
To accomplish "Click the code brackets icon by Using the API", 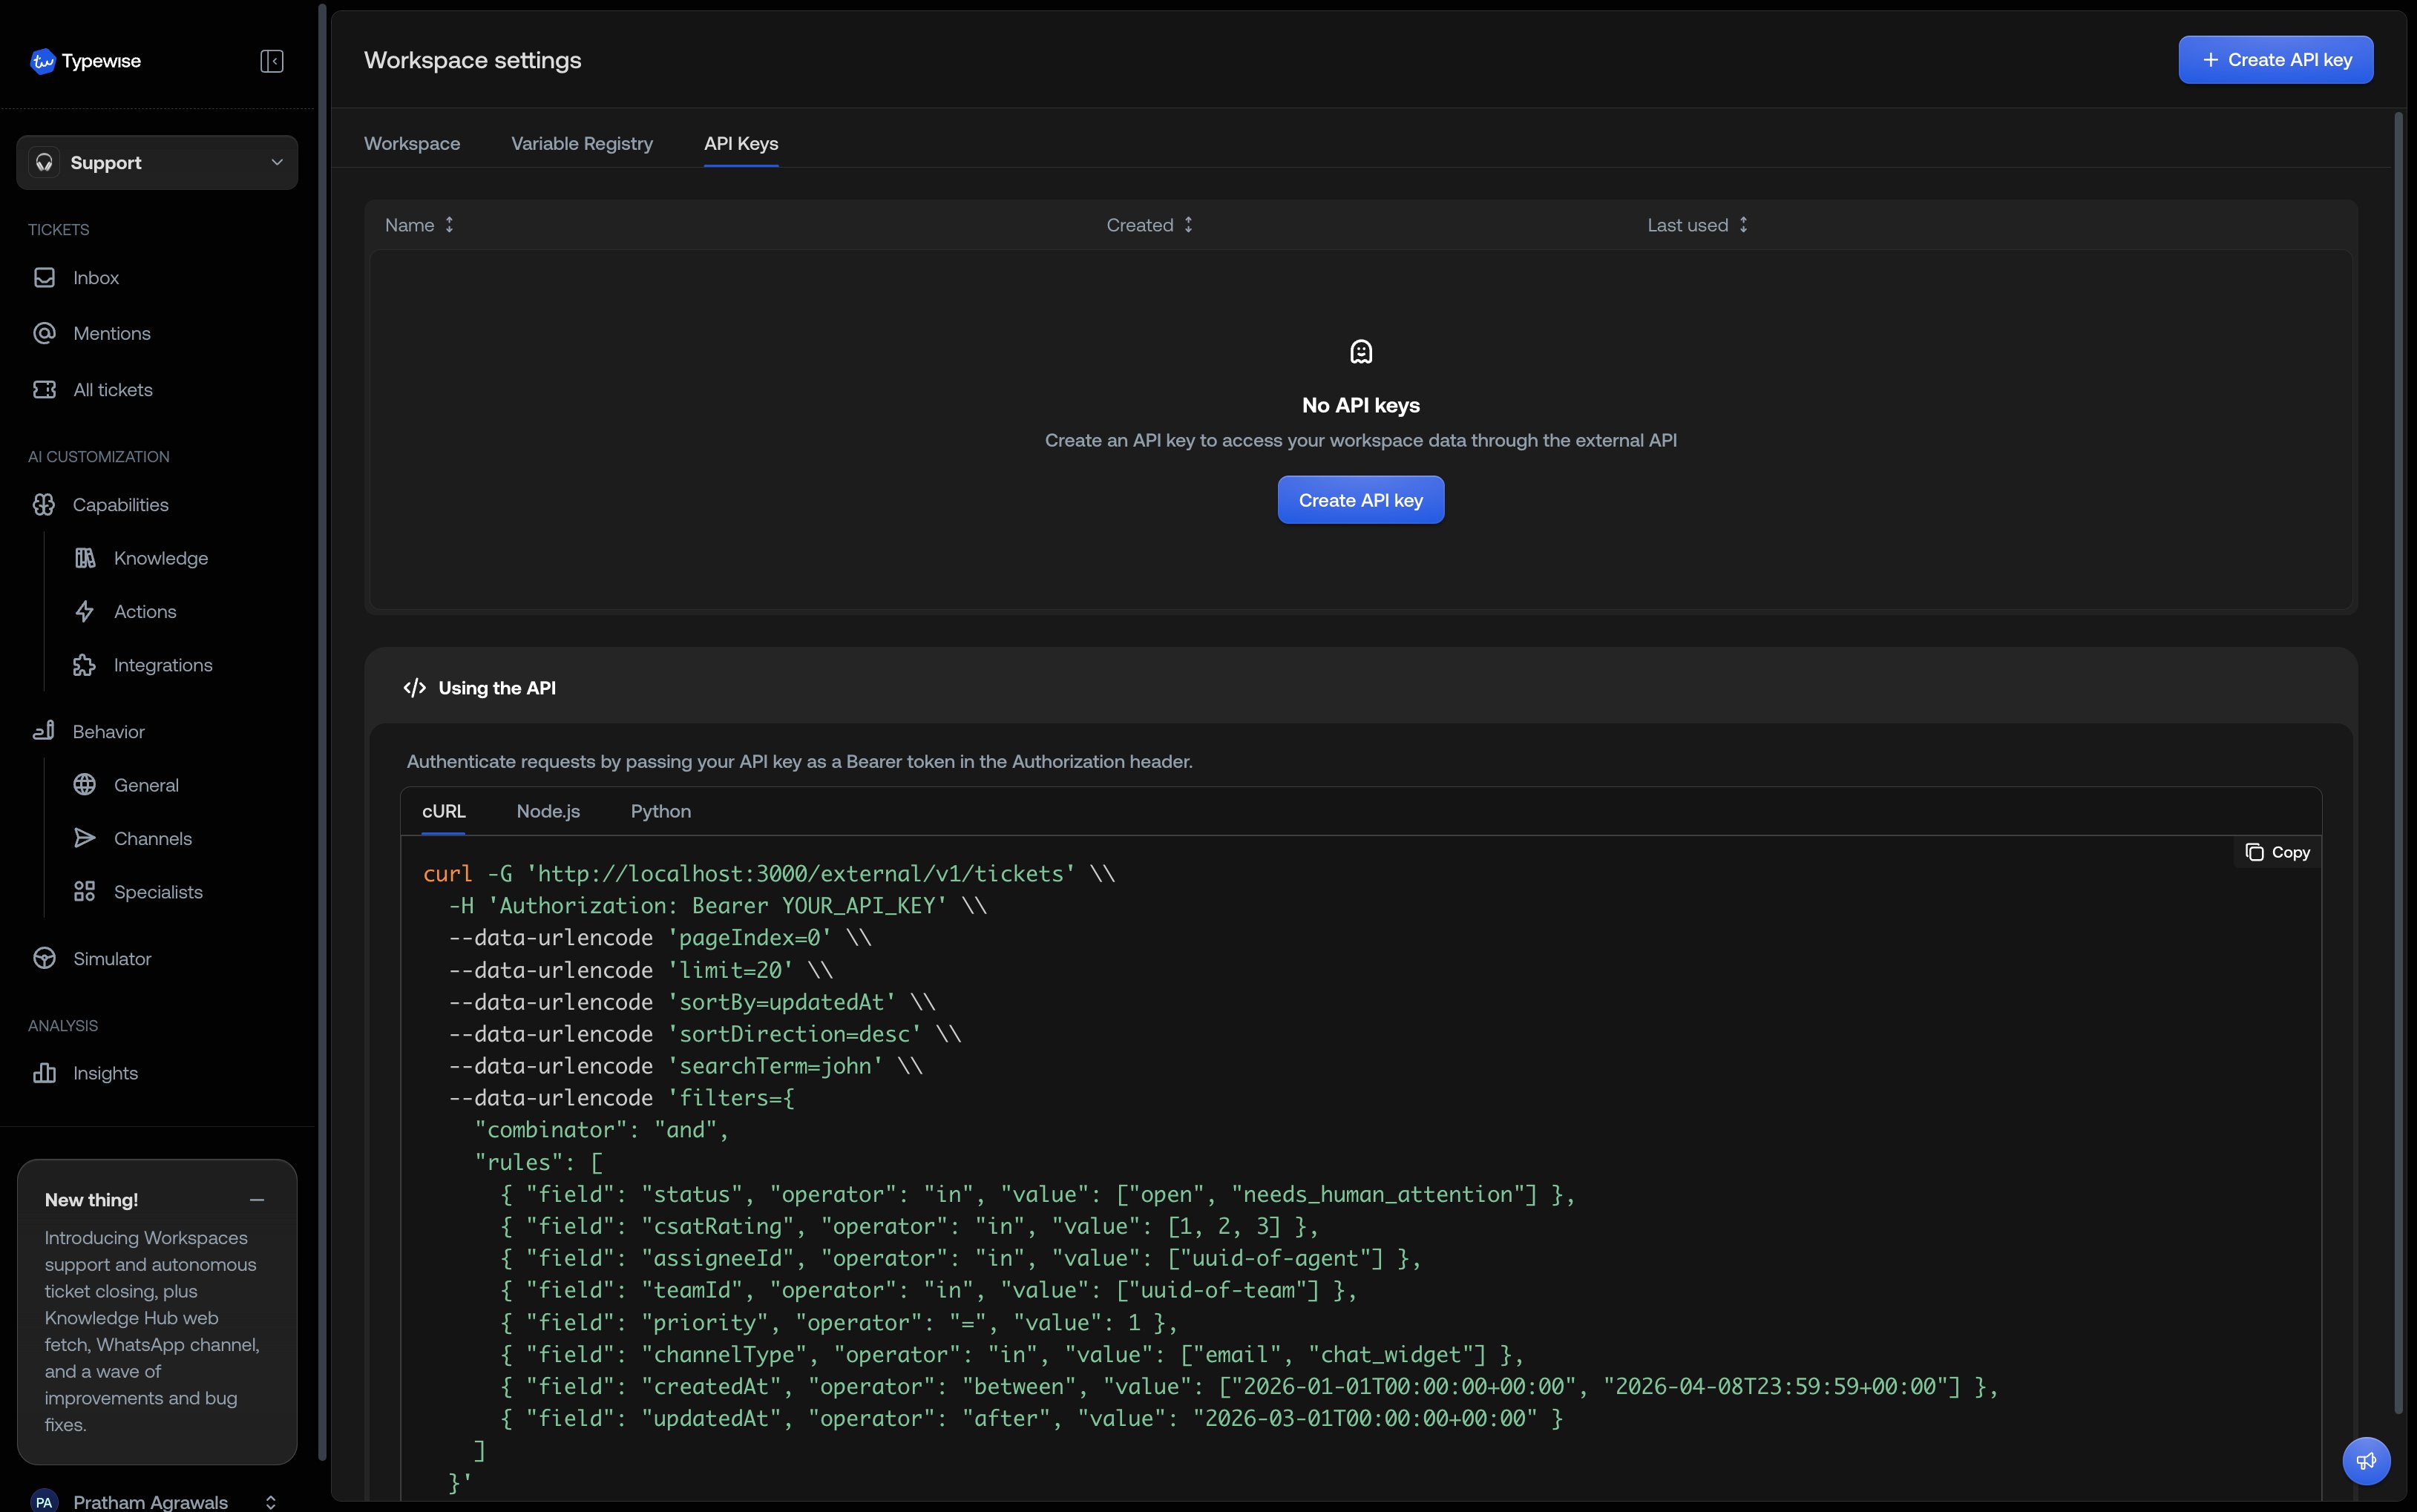I will (415, 688).
